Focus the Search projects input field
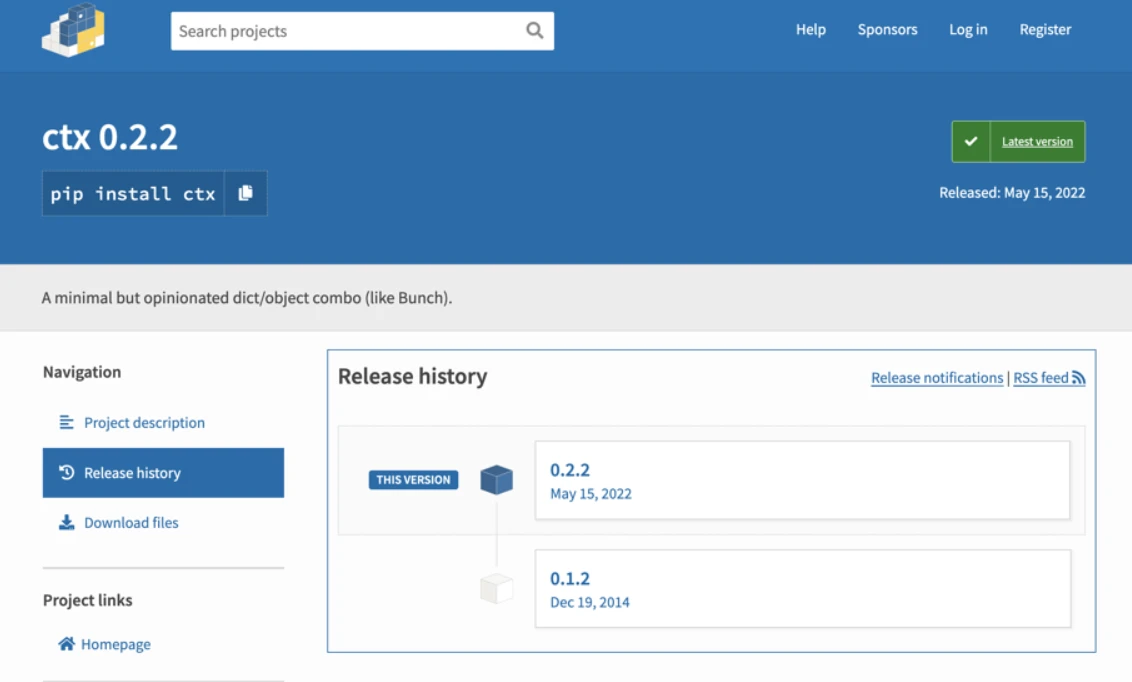This screenshot has height=682, width=1132. click(x=345, y=31)
